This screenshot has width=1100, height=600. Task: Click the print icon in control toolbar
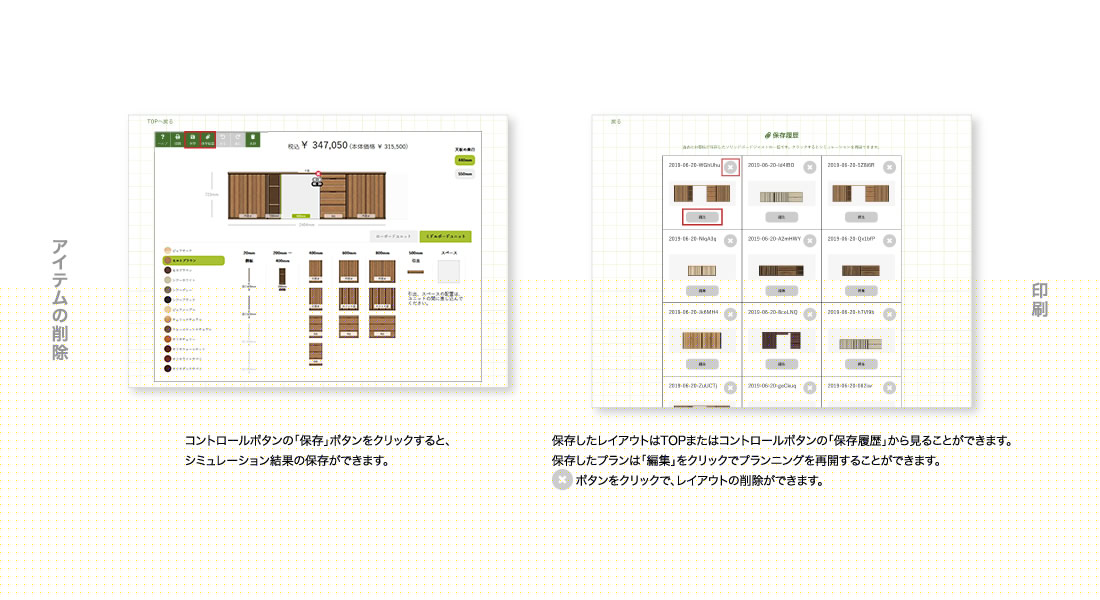point(177,140)
